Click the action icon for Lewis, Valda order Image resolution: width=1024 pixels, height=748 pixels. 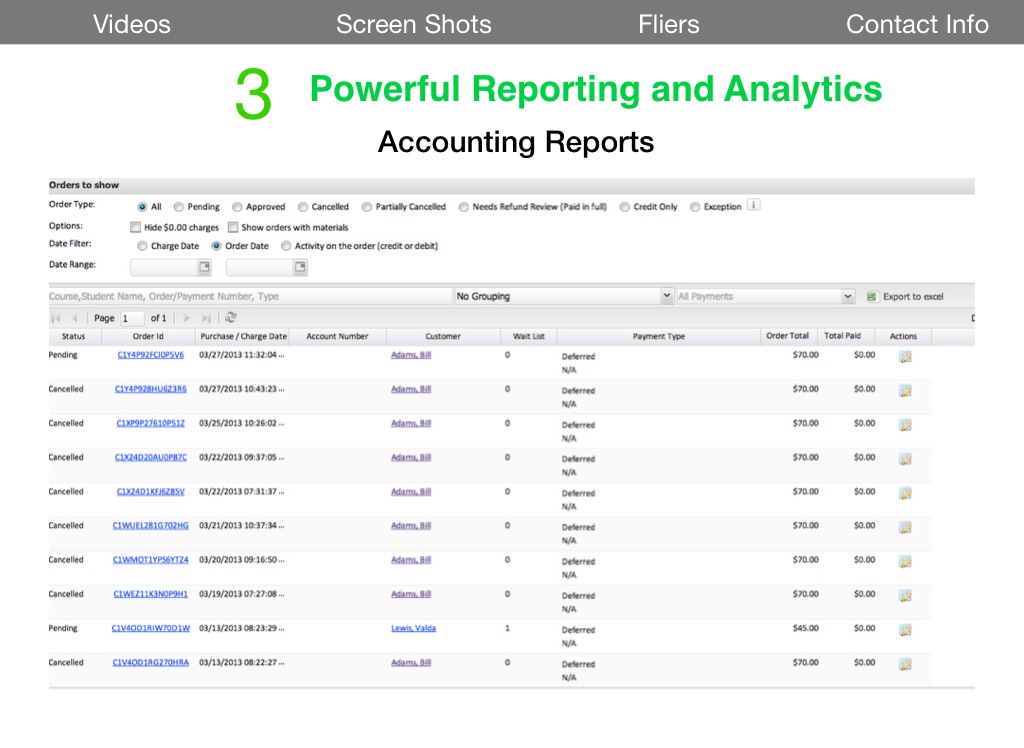click(x=905, y=630)
